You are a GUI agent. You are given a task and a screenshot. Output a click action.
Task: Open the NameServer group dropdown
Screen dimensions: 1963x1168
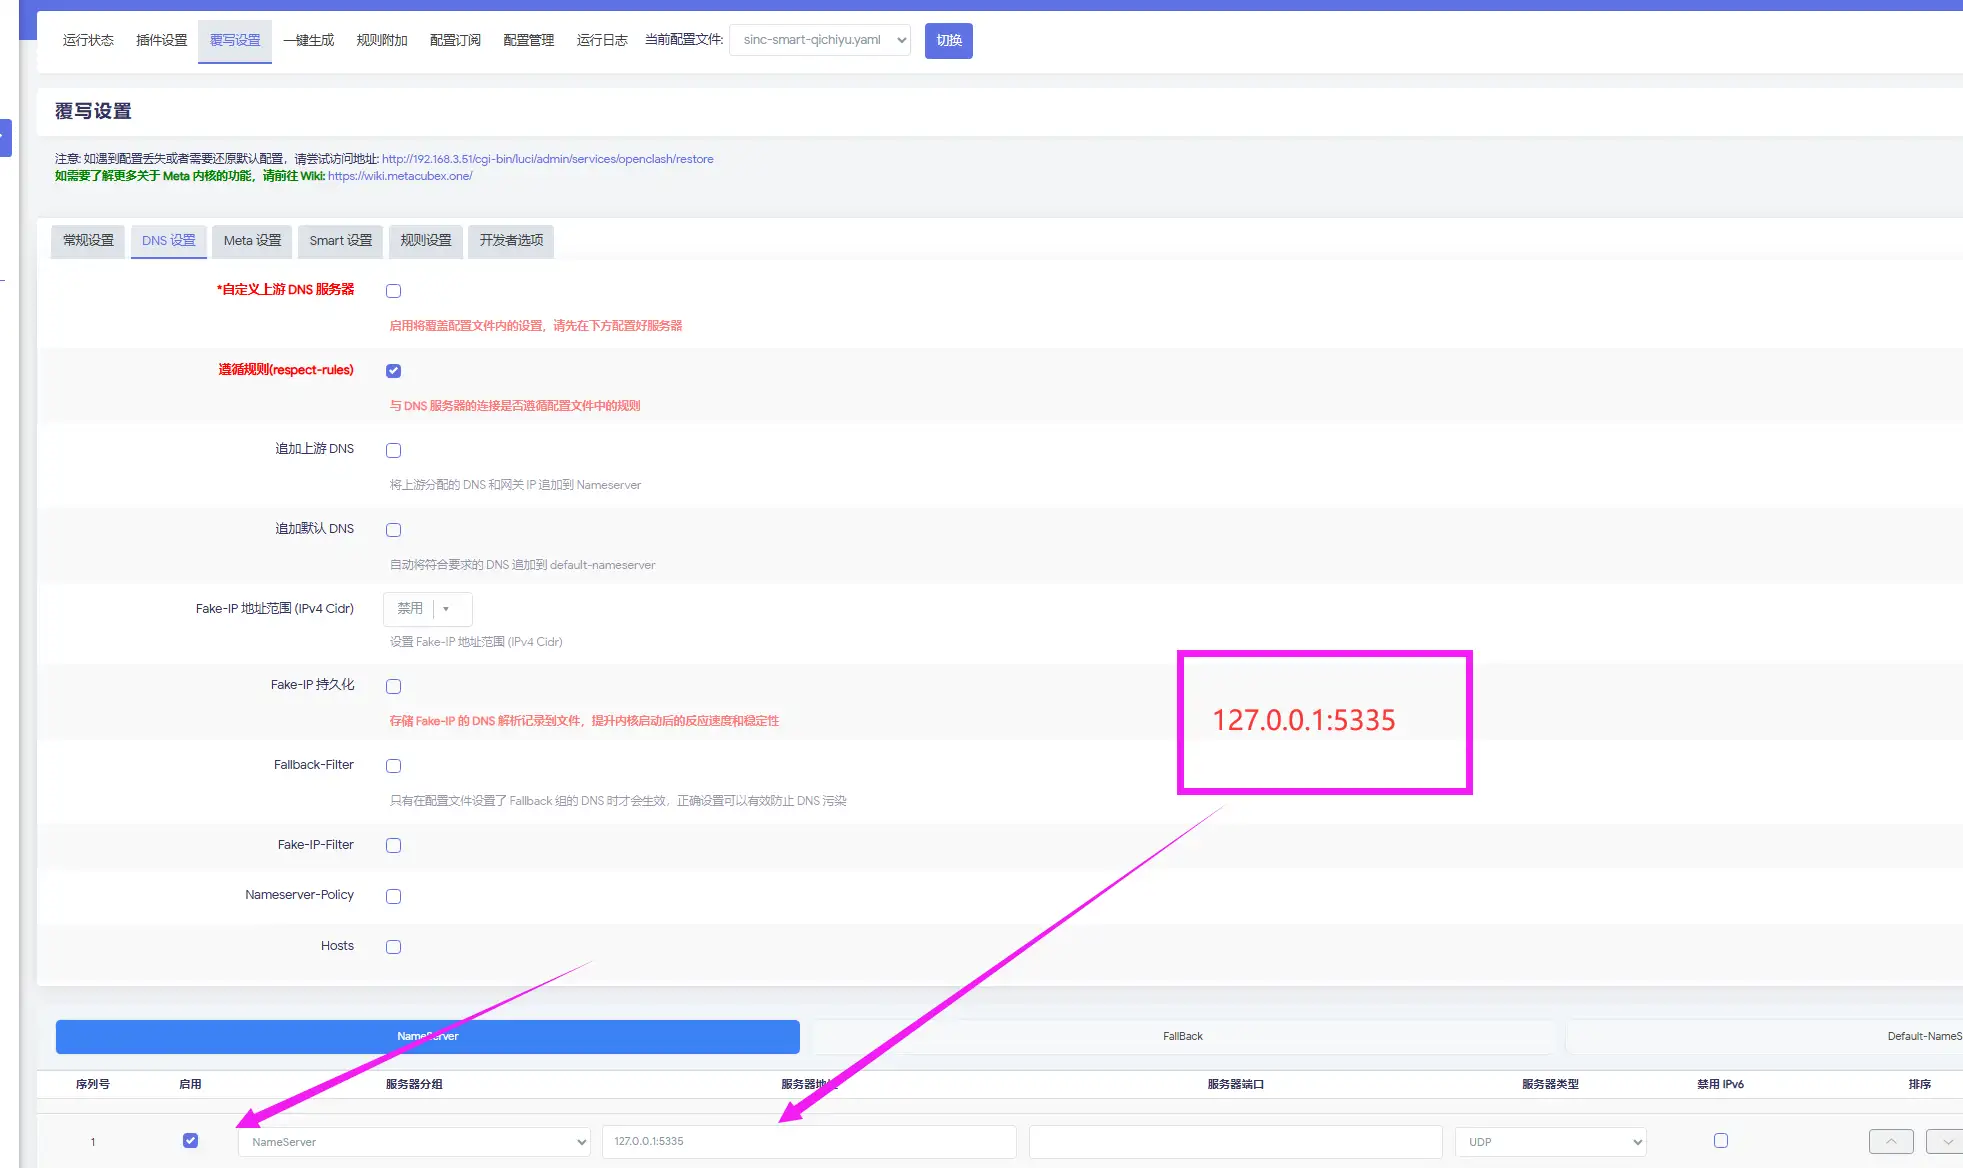(414, 1141)
